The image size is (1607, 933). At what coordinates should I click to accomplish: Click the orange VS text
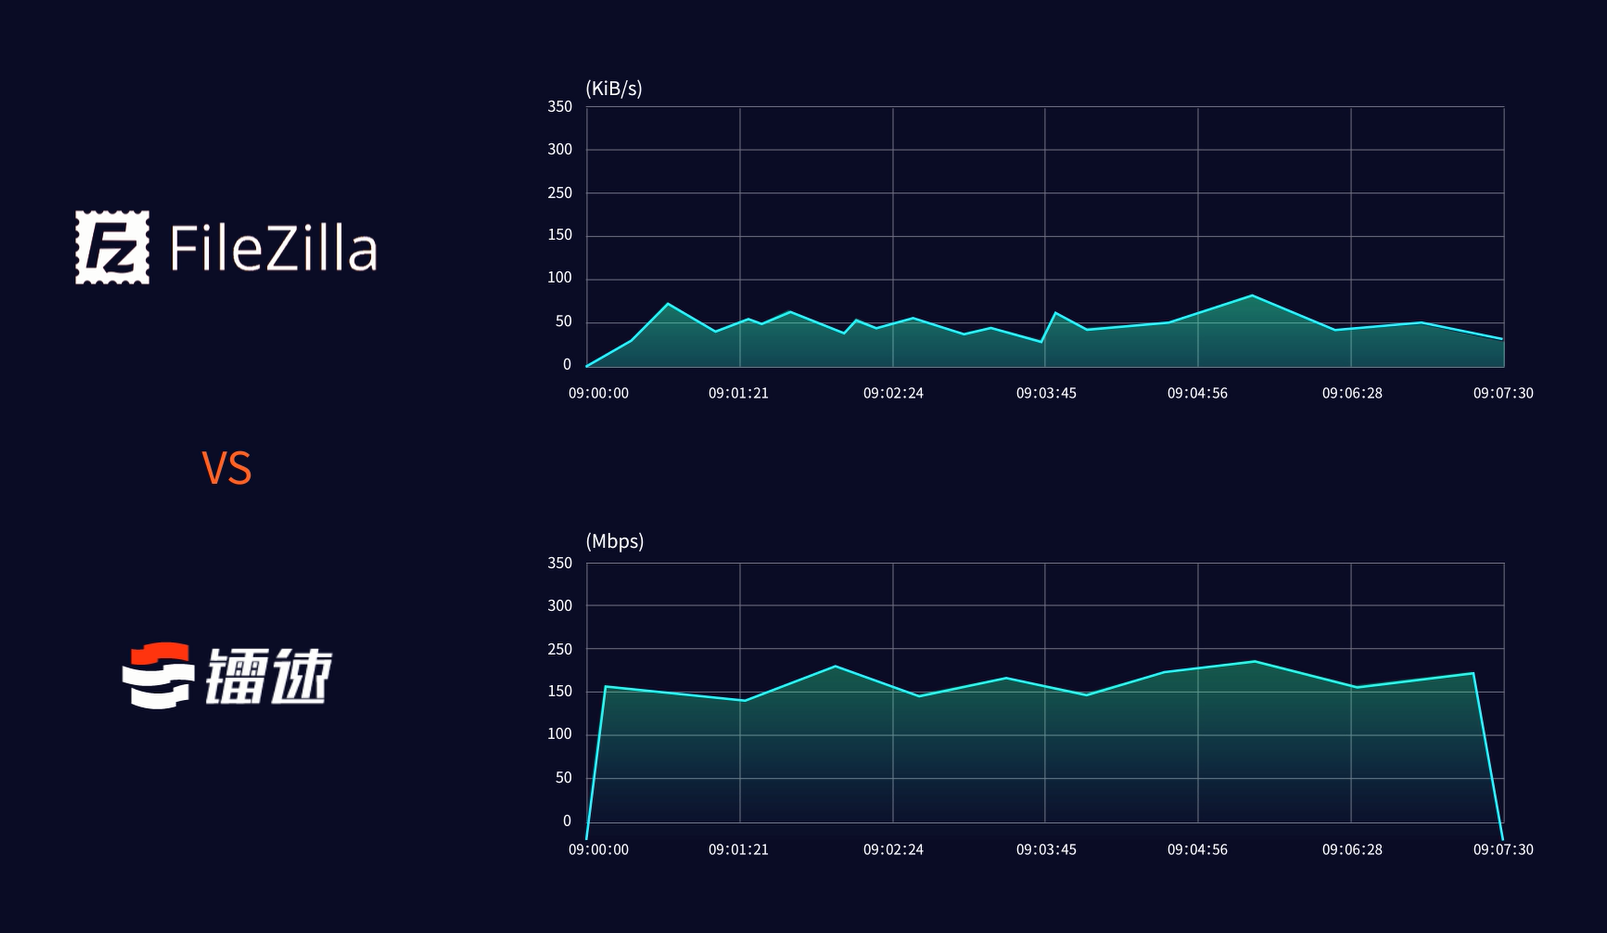click(227, 468)
